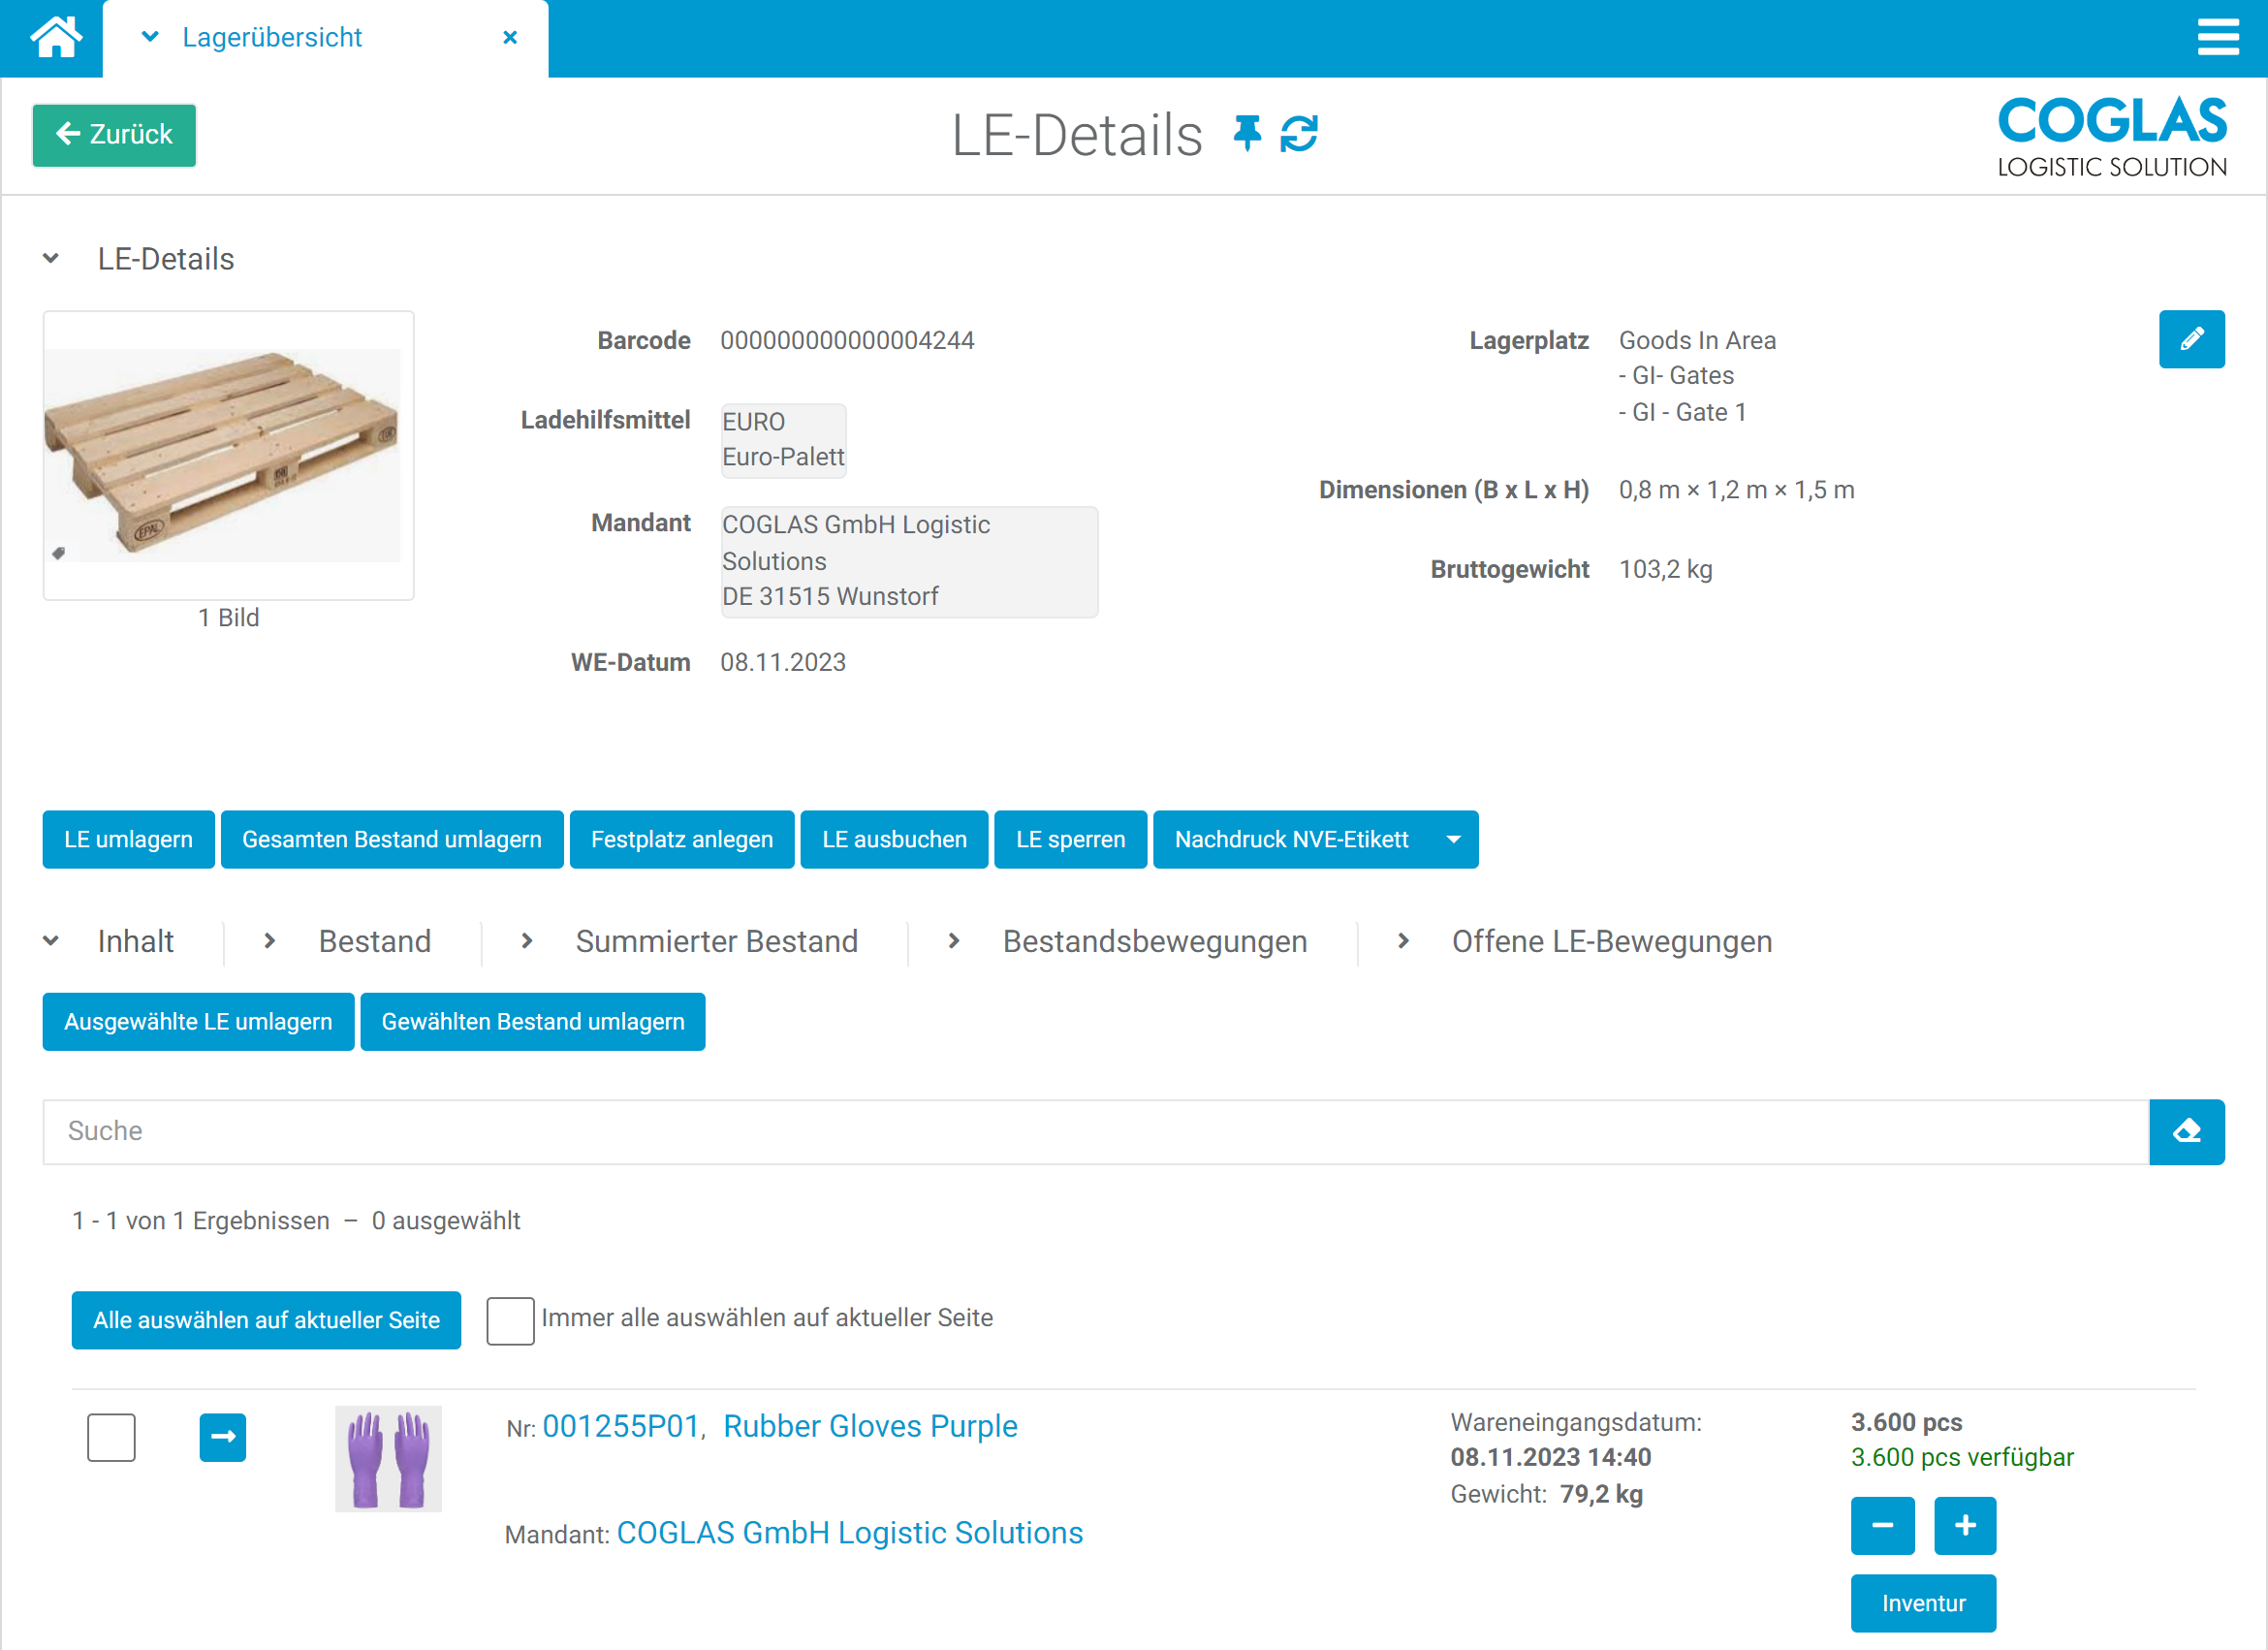Open the hamburger menu top right

point(2216,37)
